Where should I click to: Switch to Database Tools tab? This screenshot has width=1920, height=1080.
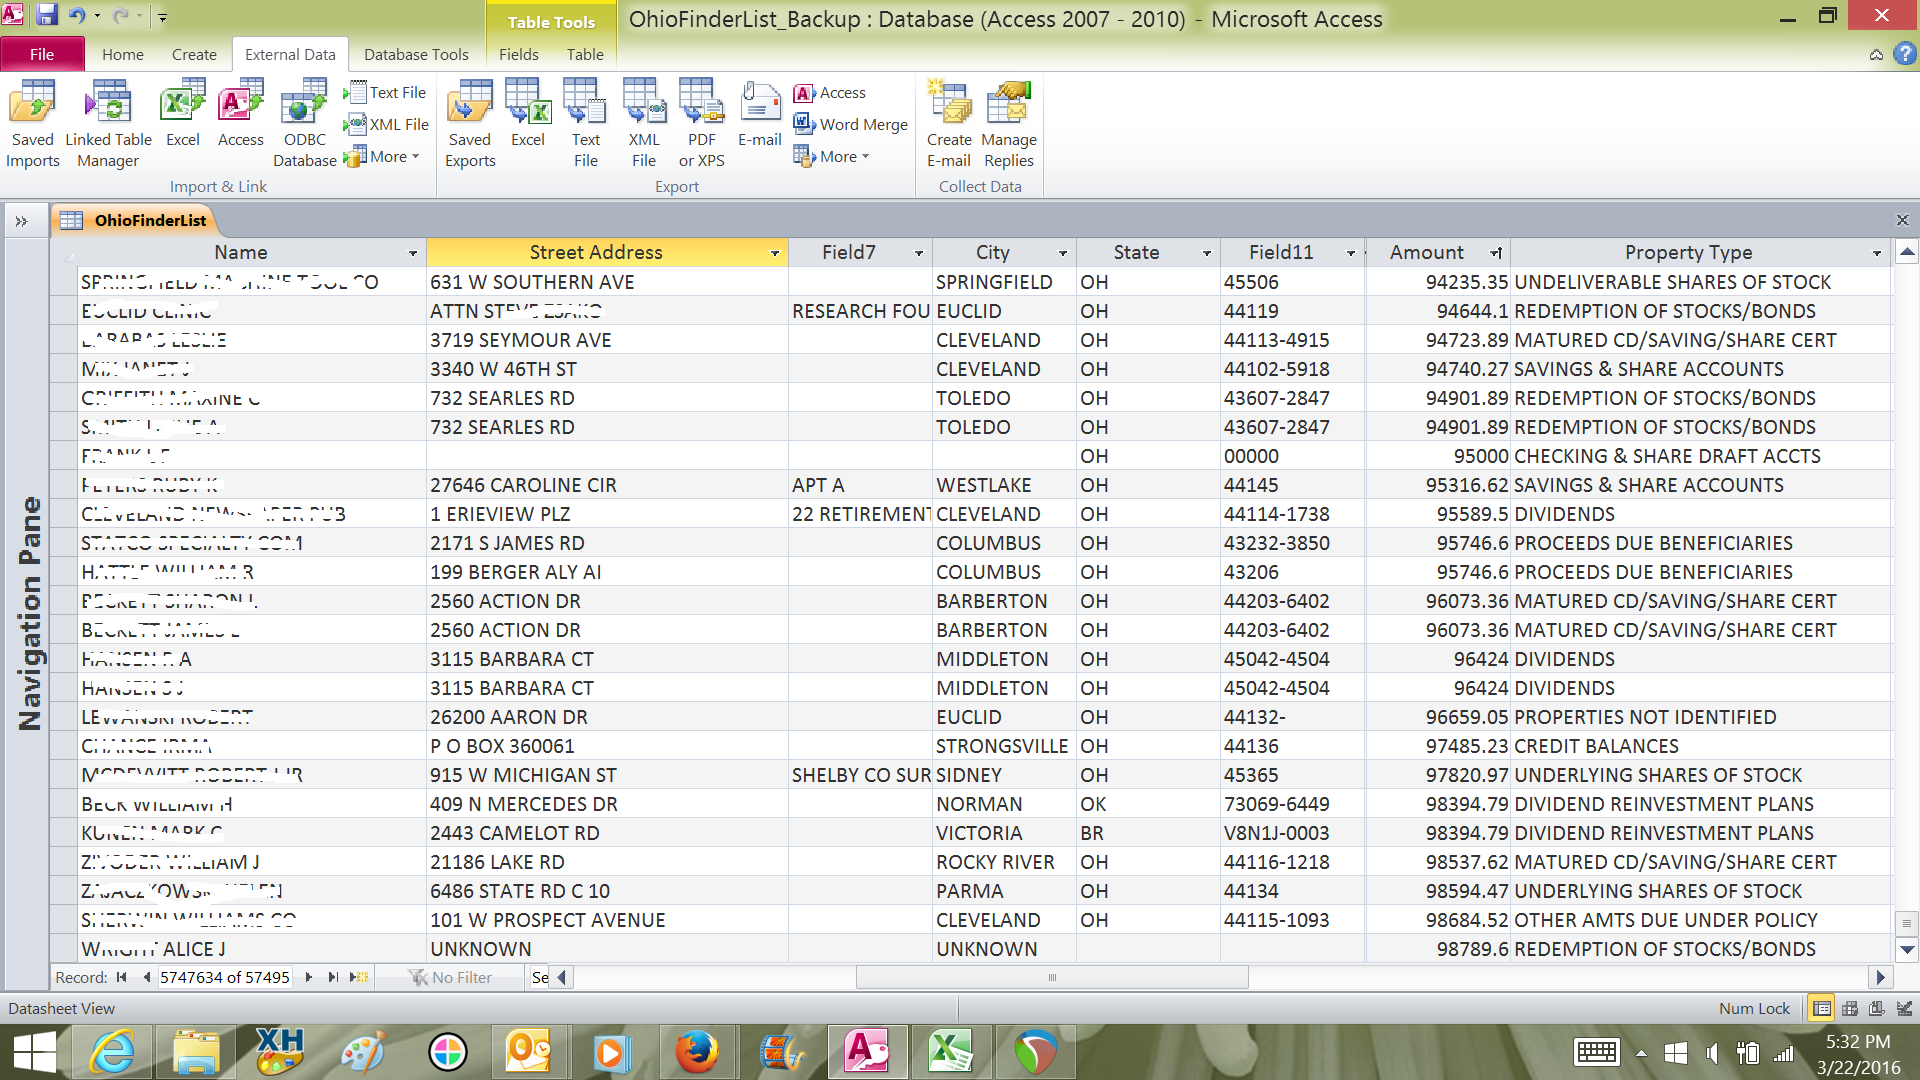(x=416, y=54)
